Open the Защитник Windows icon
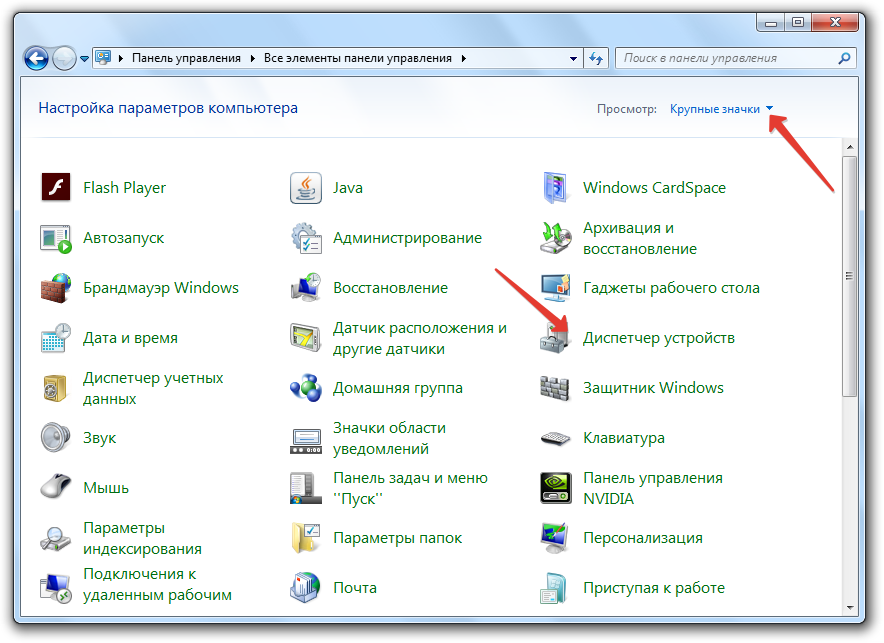This screenshot has height=643, width=884. coord(555,388)
